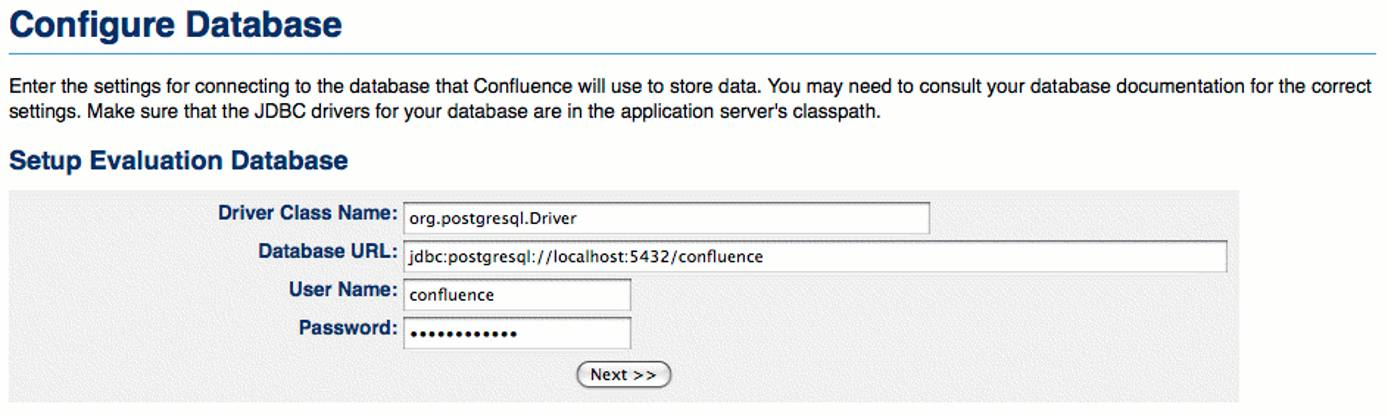Click "application server's classpath" in the description

[x=763, y=111]
